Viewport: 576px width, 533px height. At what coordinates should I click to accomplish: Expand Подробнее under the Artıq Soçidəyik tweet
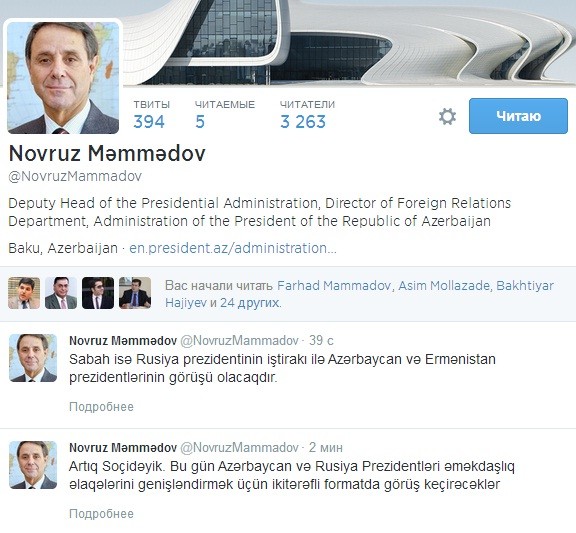coord(101,514)
